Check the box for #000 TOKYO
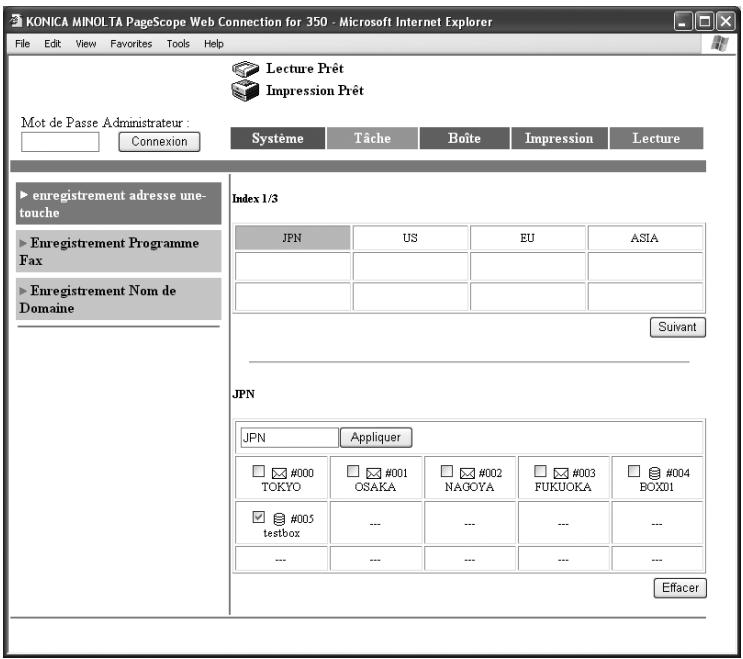This screenshot has width=743, height=659. [x=259, y=471]
